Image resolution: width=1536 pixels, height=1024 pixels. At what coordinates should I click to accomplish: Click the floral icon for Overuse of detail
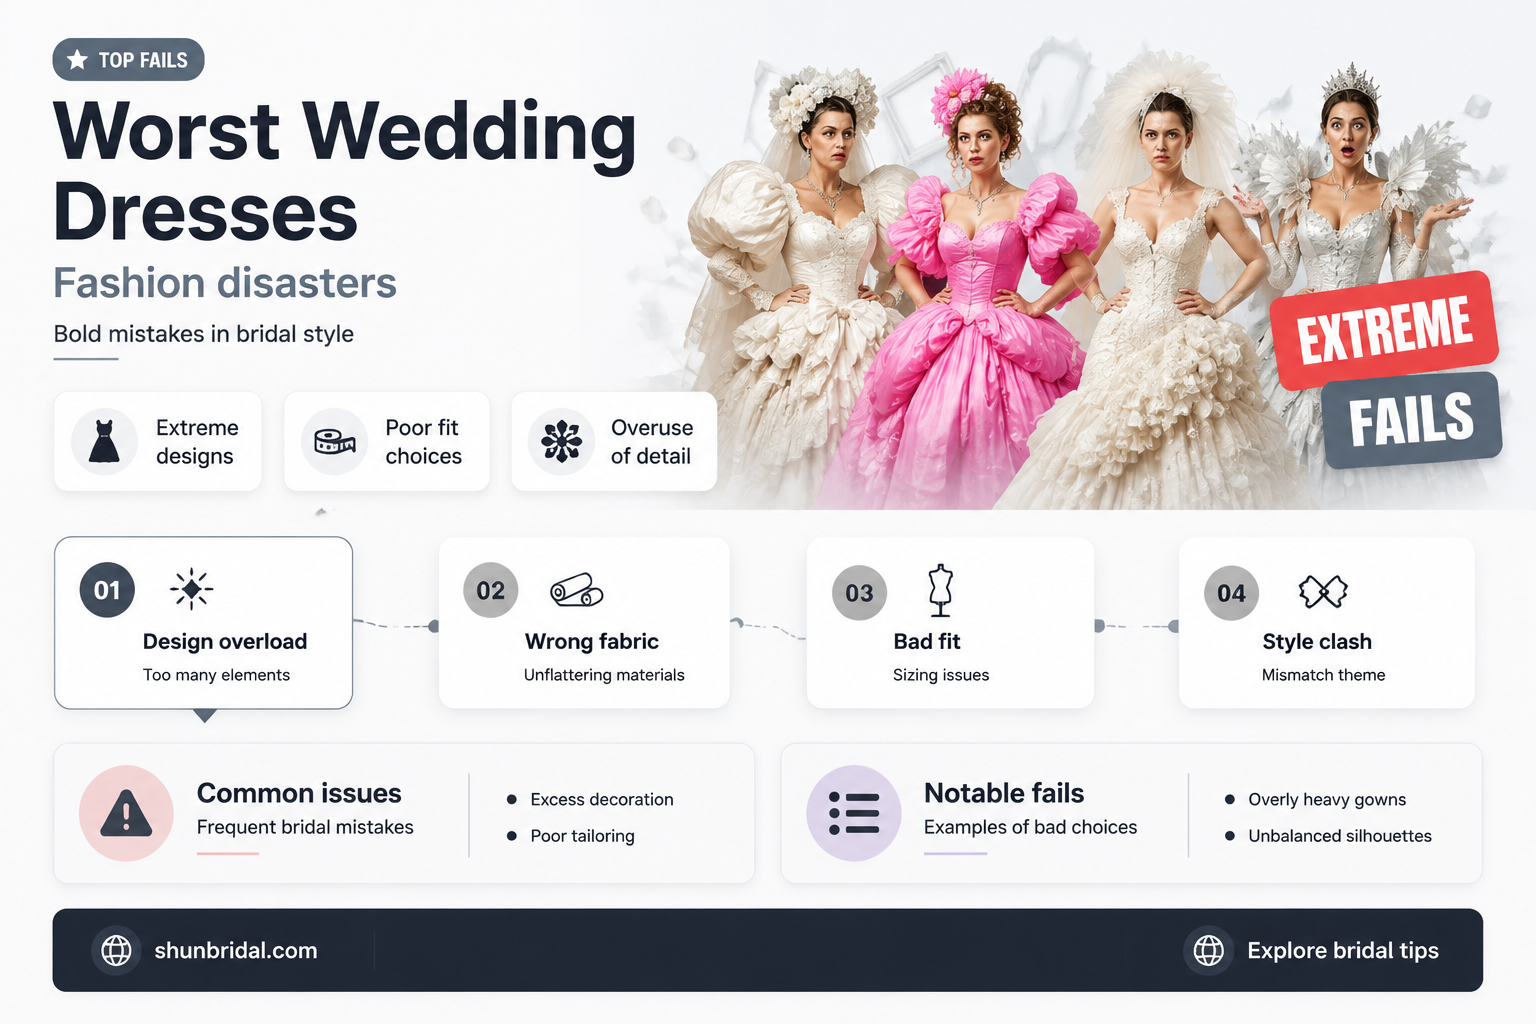point(561,441)
